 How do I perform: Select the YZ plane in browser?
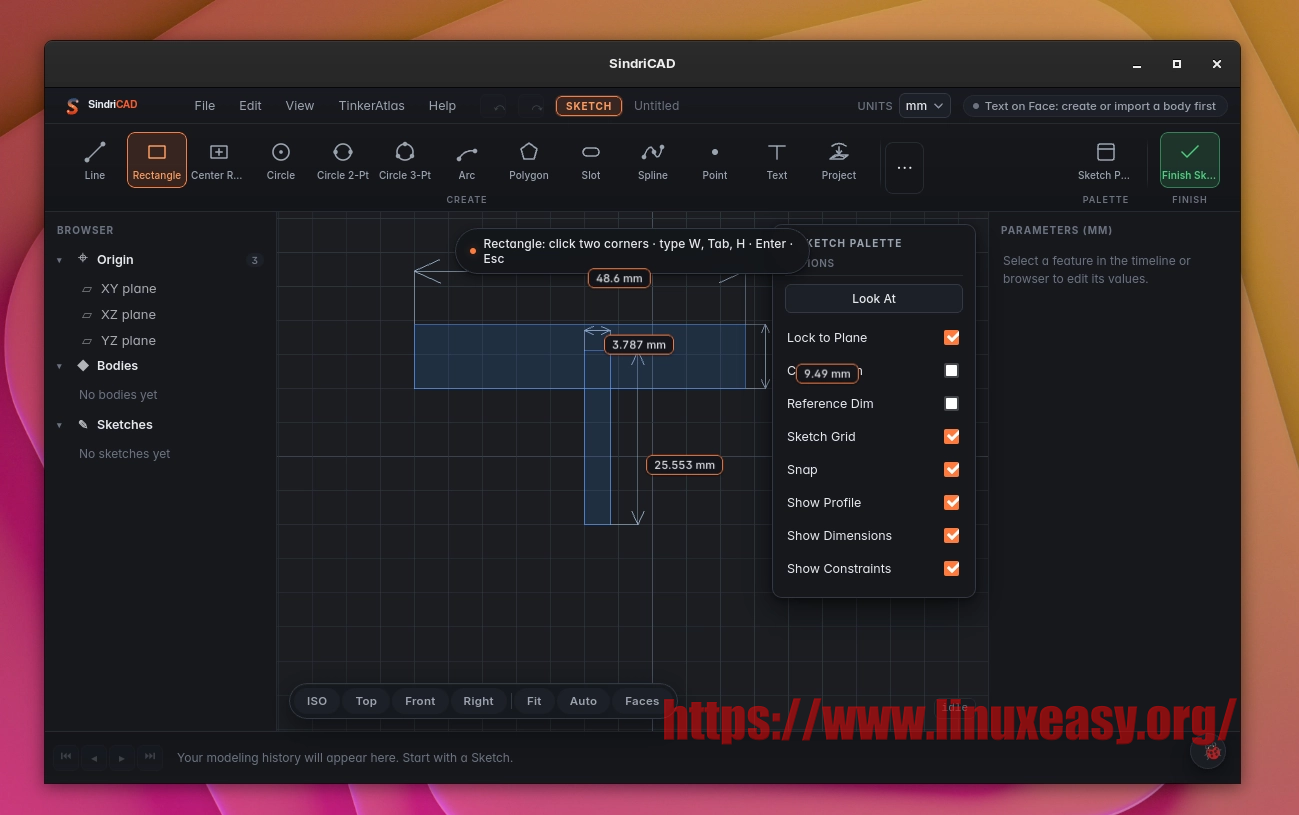[x=128, y=341]
